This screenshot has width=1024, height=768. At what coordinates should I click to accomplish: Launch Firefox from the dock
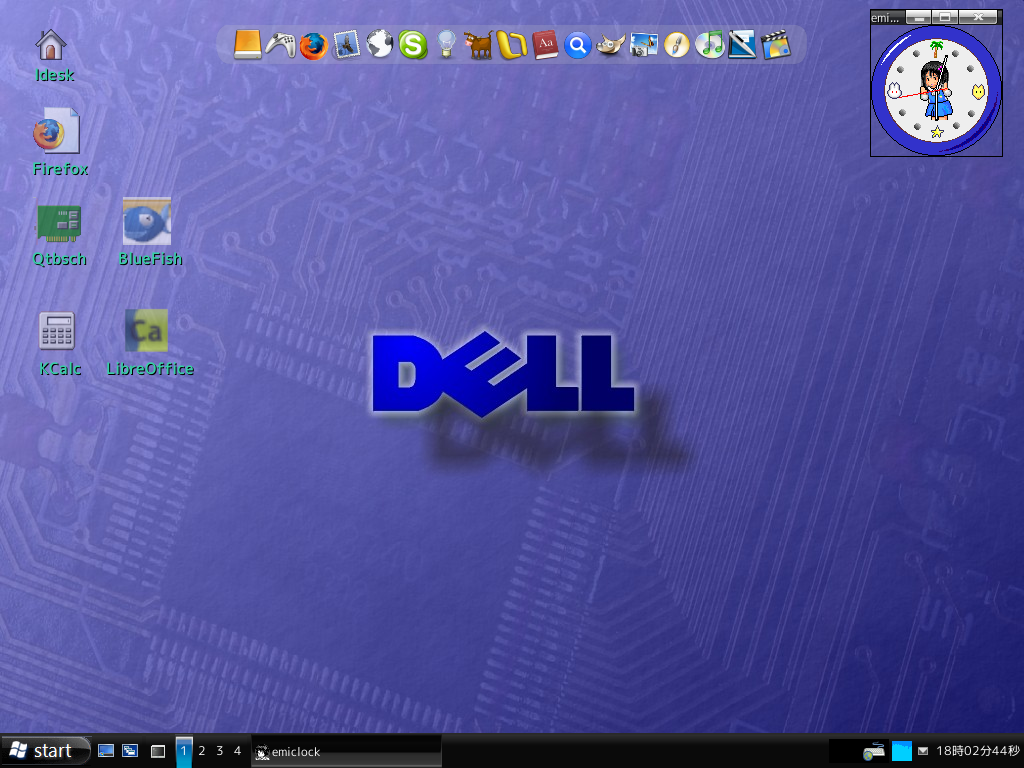[312, 45]
